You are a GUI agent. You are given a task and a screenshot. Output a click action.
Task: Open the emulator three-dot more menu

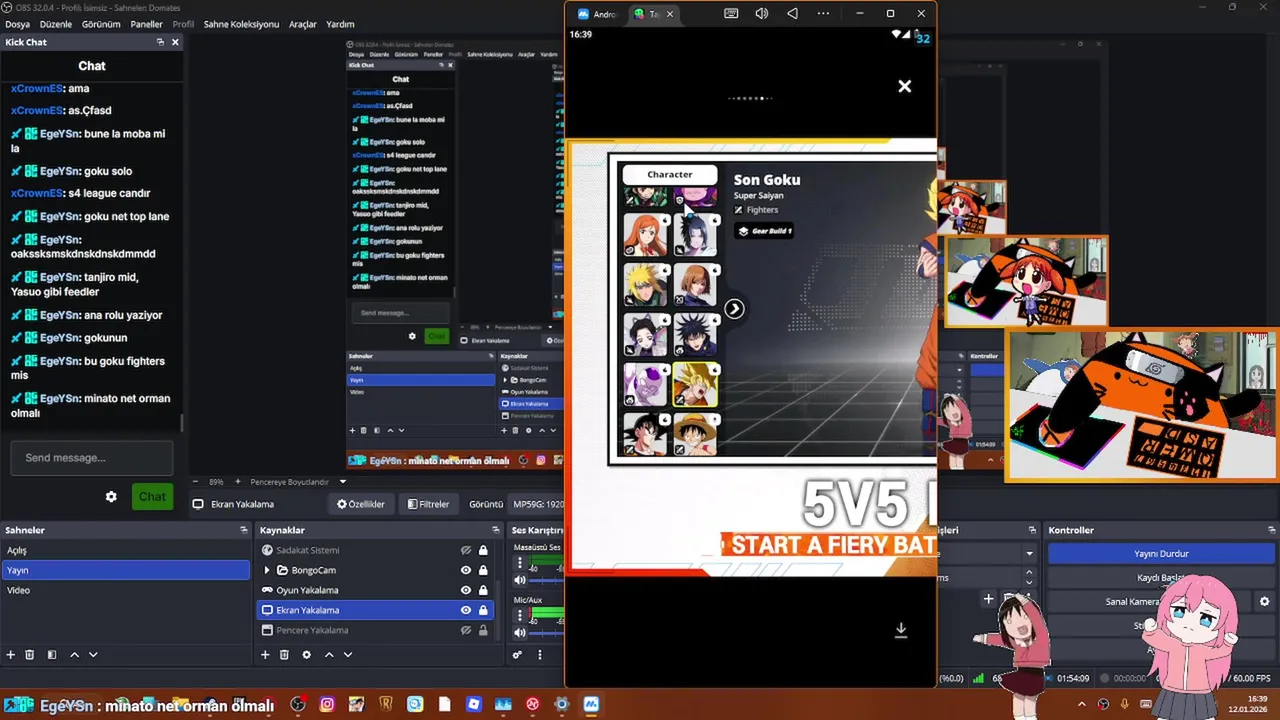point(823,13)
